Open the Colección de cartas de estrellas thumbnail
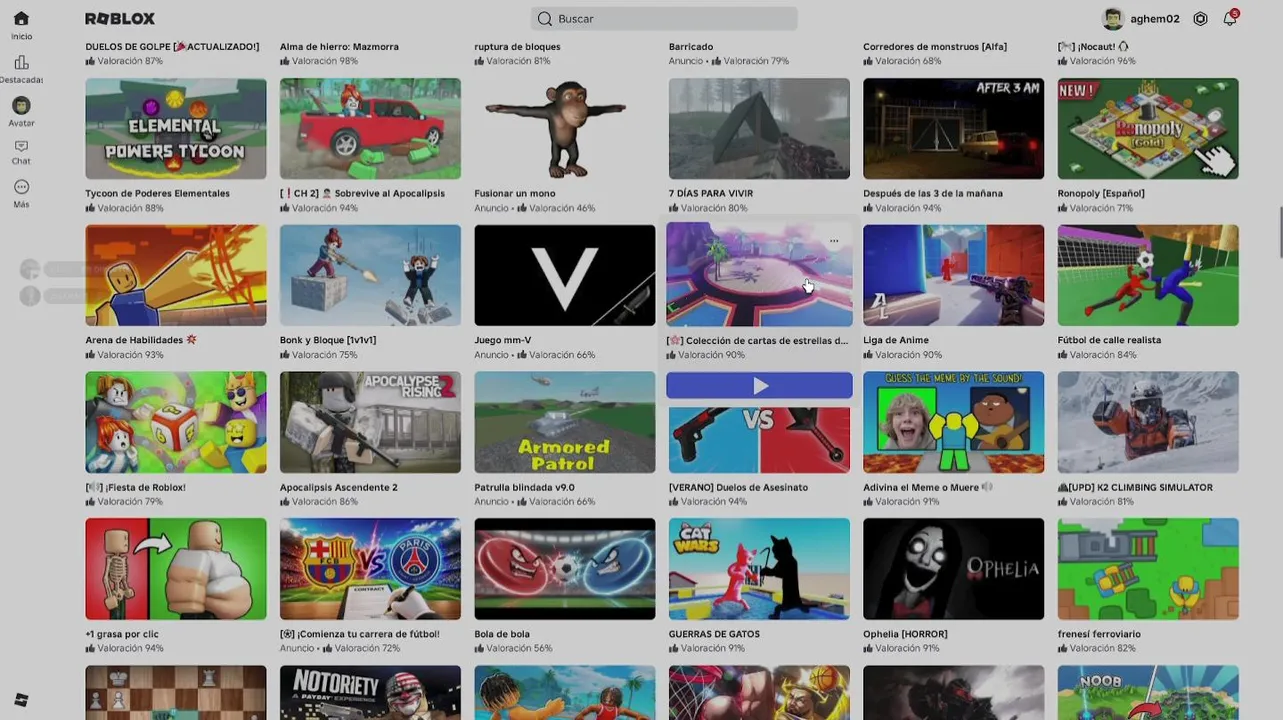1283x720 pixels. click(760, 275)
